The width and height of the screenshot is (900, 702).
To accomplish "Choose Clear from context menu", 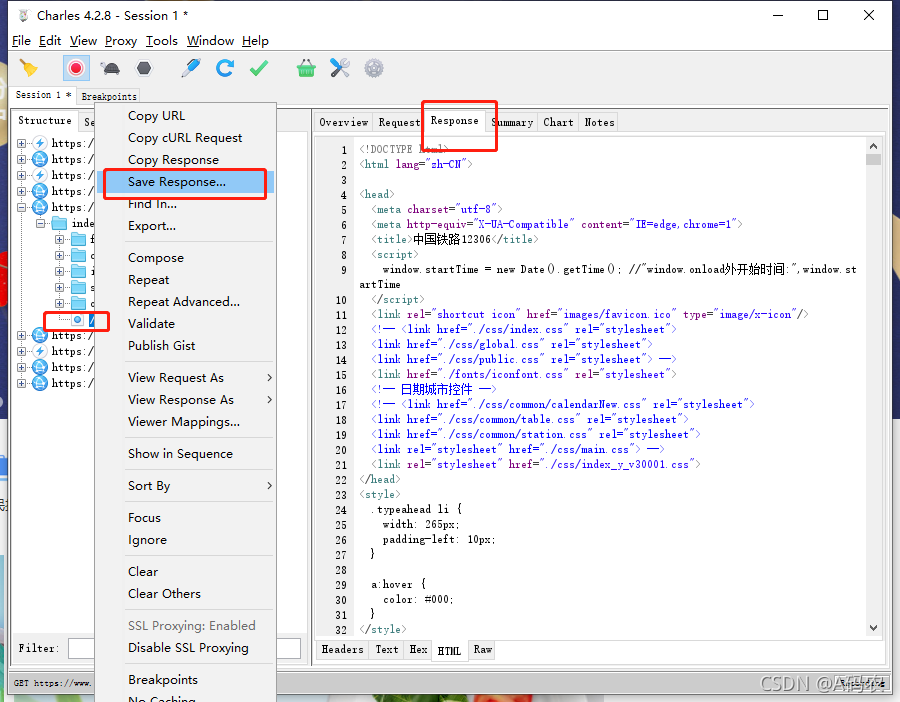I will [x=184, y=572].
